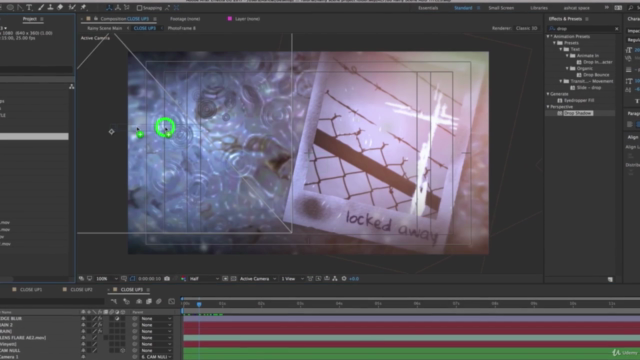The image size is (640, 360).
Task: Select the Roto Brush tool
Action: tap(72, 7)
